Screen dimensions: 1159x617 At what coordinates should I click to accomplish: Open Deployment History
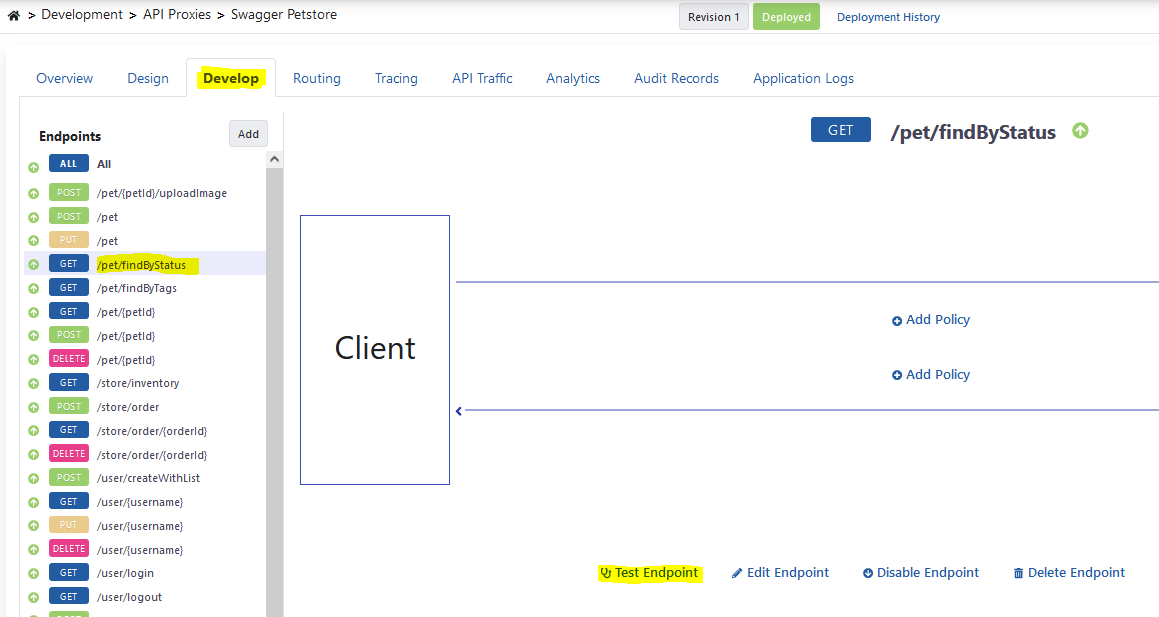click(x=888, y=16)
